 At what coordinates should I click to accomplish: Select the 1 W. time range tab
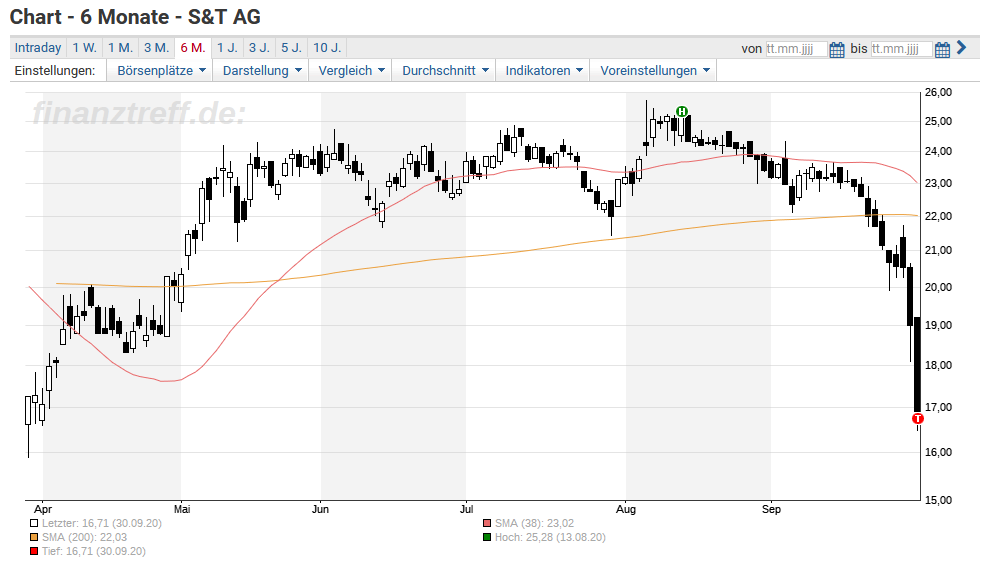[x=84, y=48]
